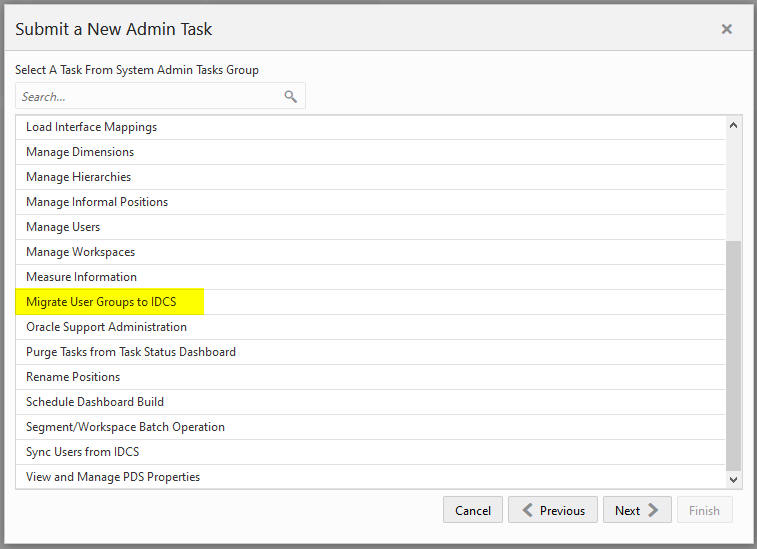Click the Previous button
The image size is (757, 549).
tap(553, 510)
